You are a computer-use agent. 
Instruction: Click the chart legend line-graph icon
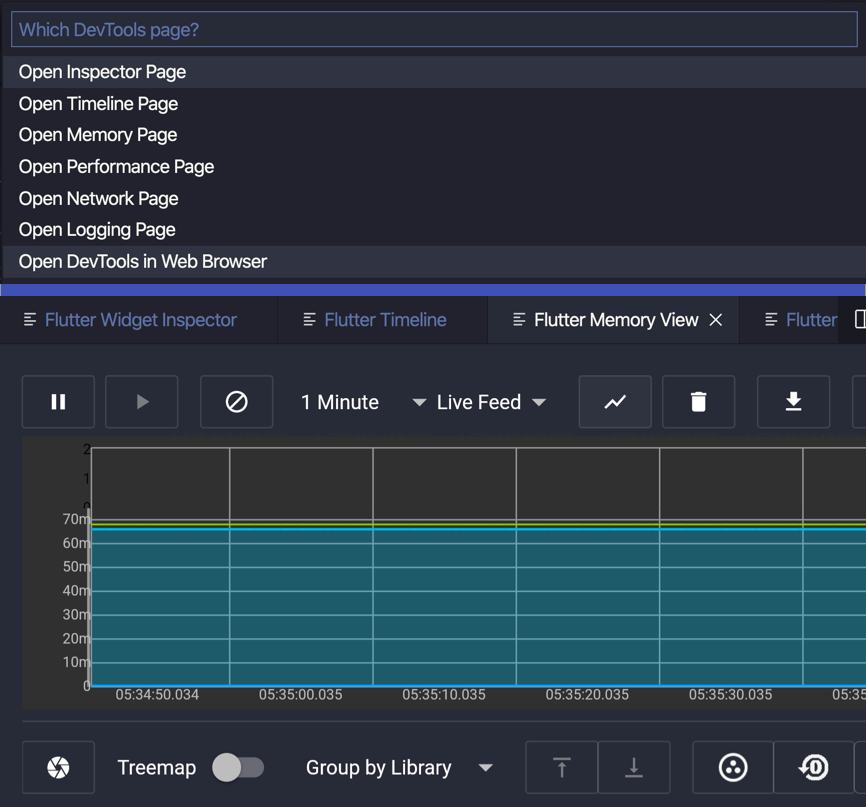[615, 402]
